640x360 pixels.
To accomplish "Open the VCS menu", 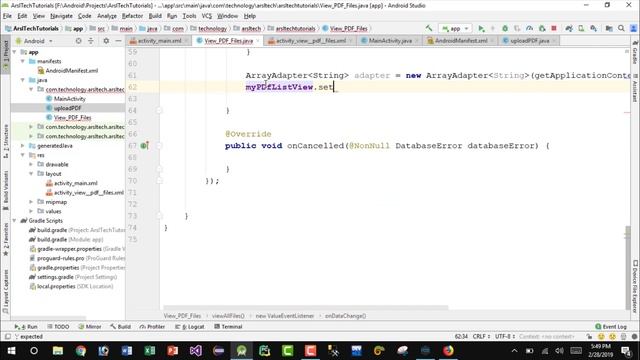I will (207, 16).
